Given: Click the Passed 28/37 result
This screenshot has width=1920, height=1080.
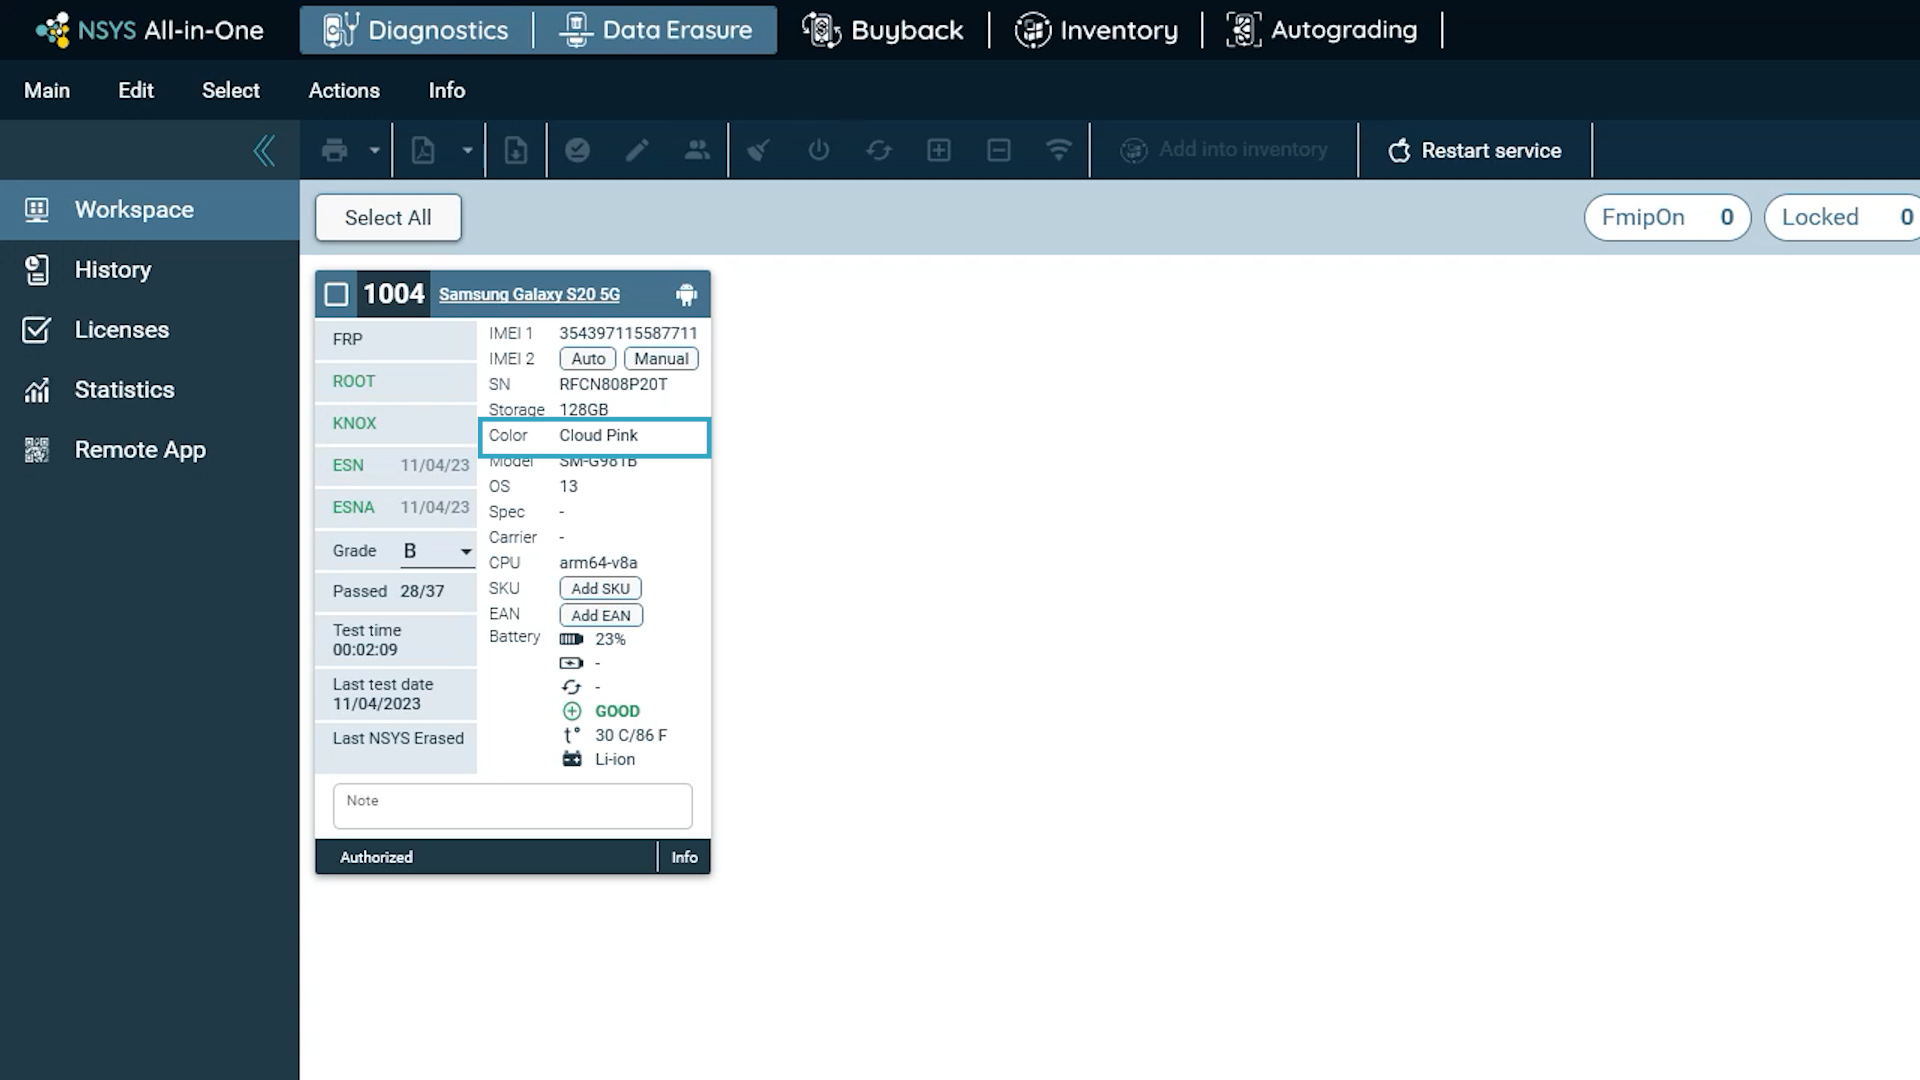Looking at the screenshot, I should point(396,592).
